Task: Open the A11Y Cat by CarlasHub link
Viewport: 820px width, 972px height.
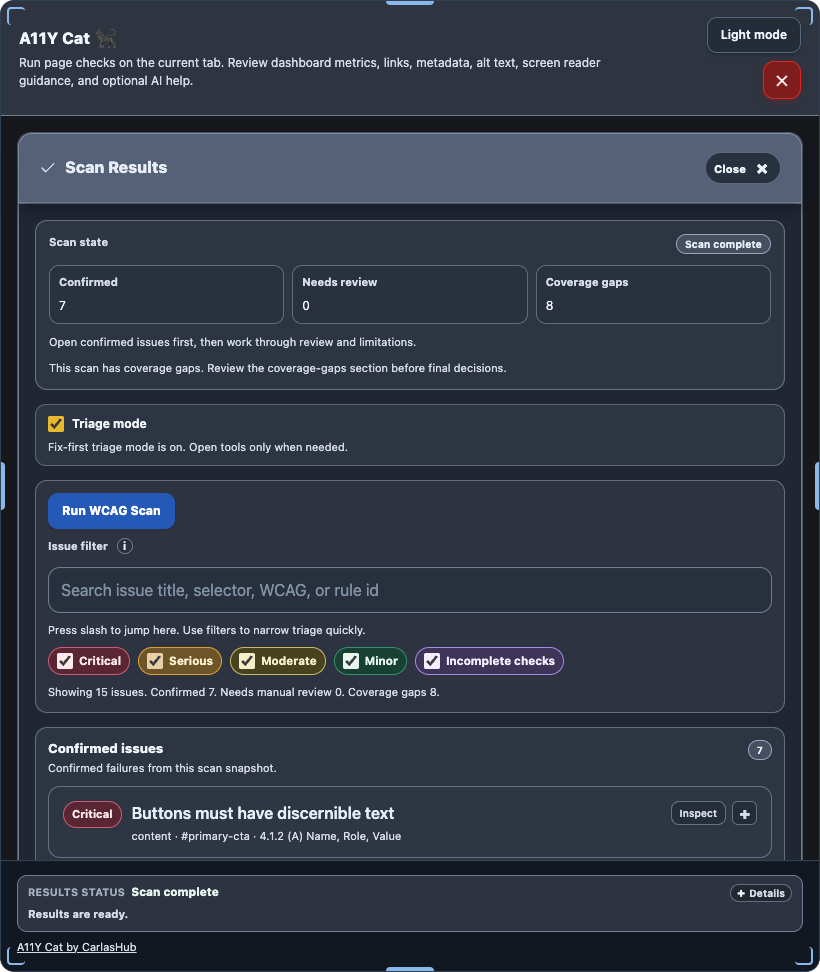Action: point(77,947)
